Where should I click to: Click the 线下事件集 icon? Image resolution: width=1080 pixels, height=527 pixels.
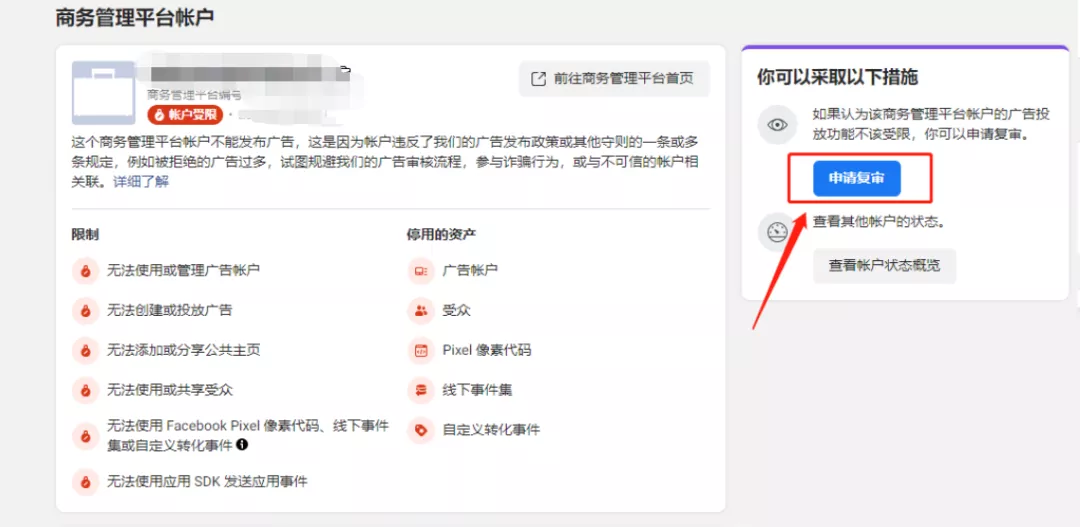(420, 391)
